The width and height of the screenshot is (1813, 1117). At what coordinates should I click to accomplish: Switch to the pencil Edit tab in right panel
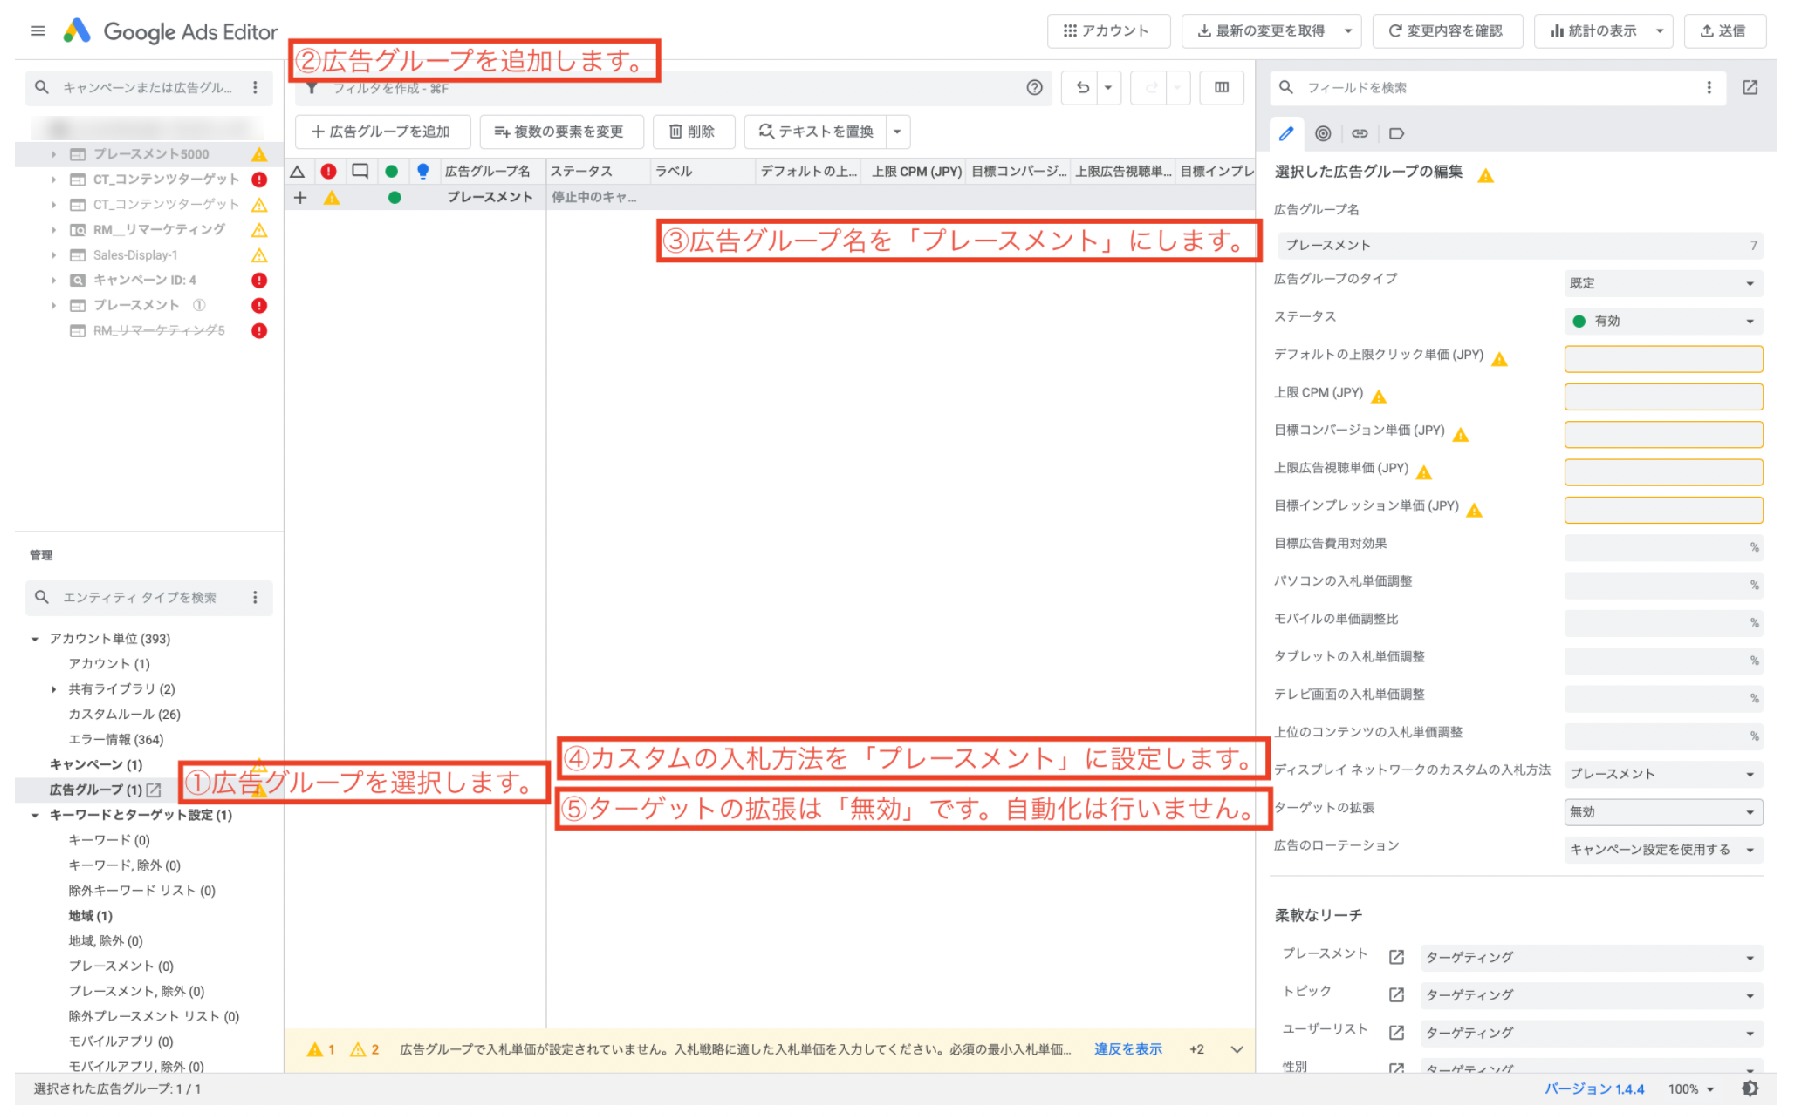click(x=1287, y=133)
